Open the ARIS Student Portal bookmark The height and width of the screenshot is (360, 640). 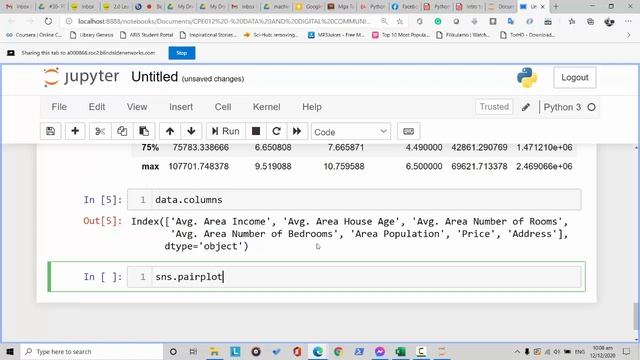[x=147, y=35]
